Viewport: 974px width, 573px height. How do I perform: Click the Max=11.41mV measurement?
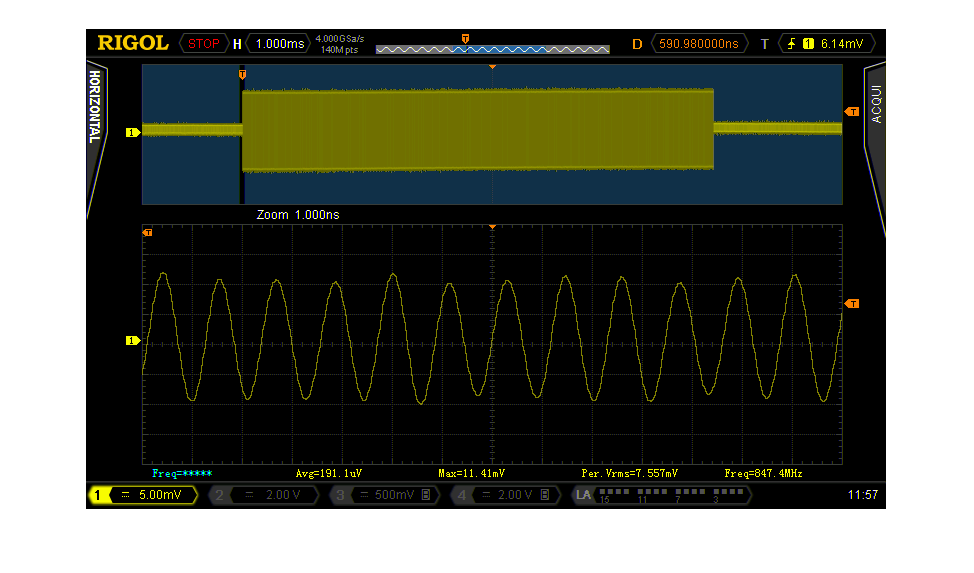pyautogui.click(x=471, y=474)
